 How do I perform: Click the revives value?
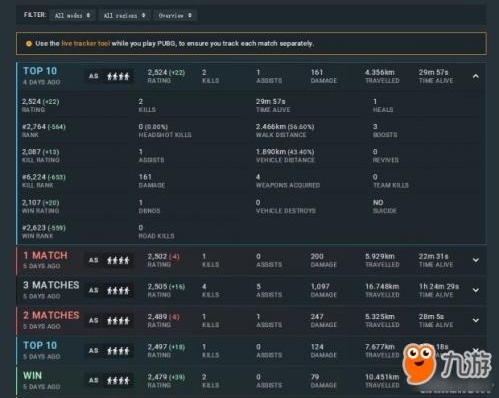[375, 152]
